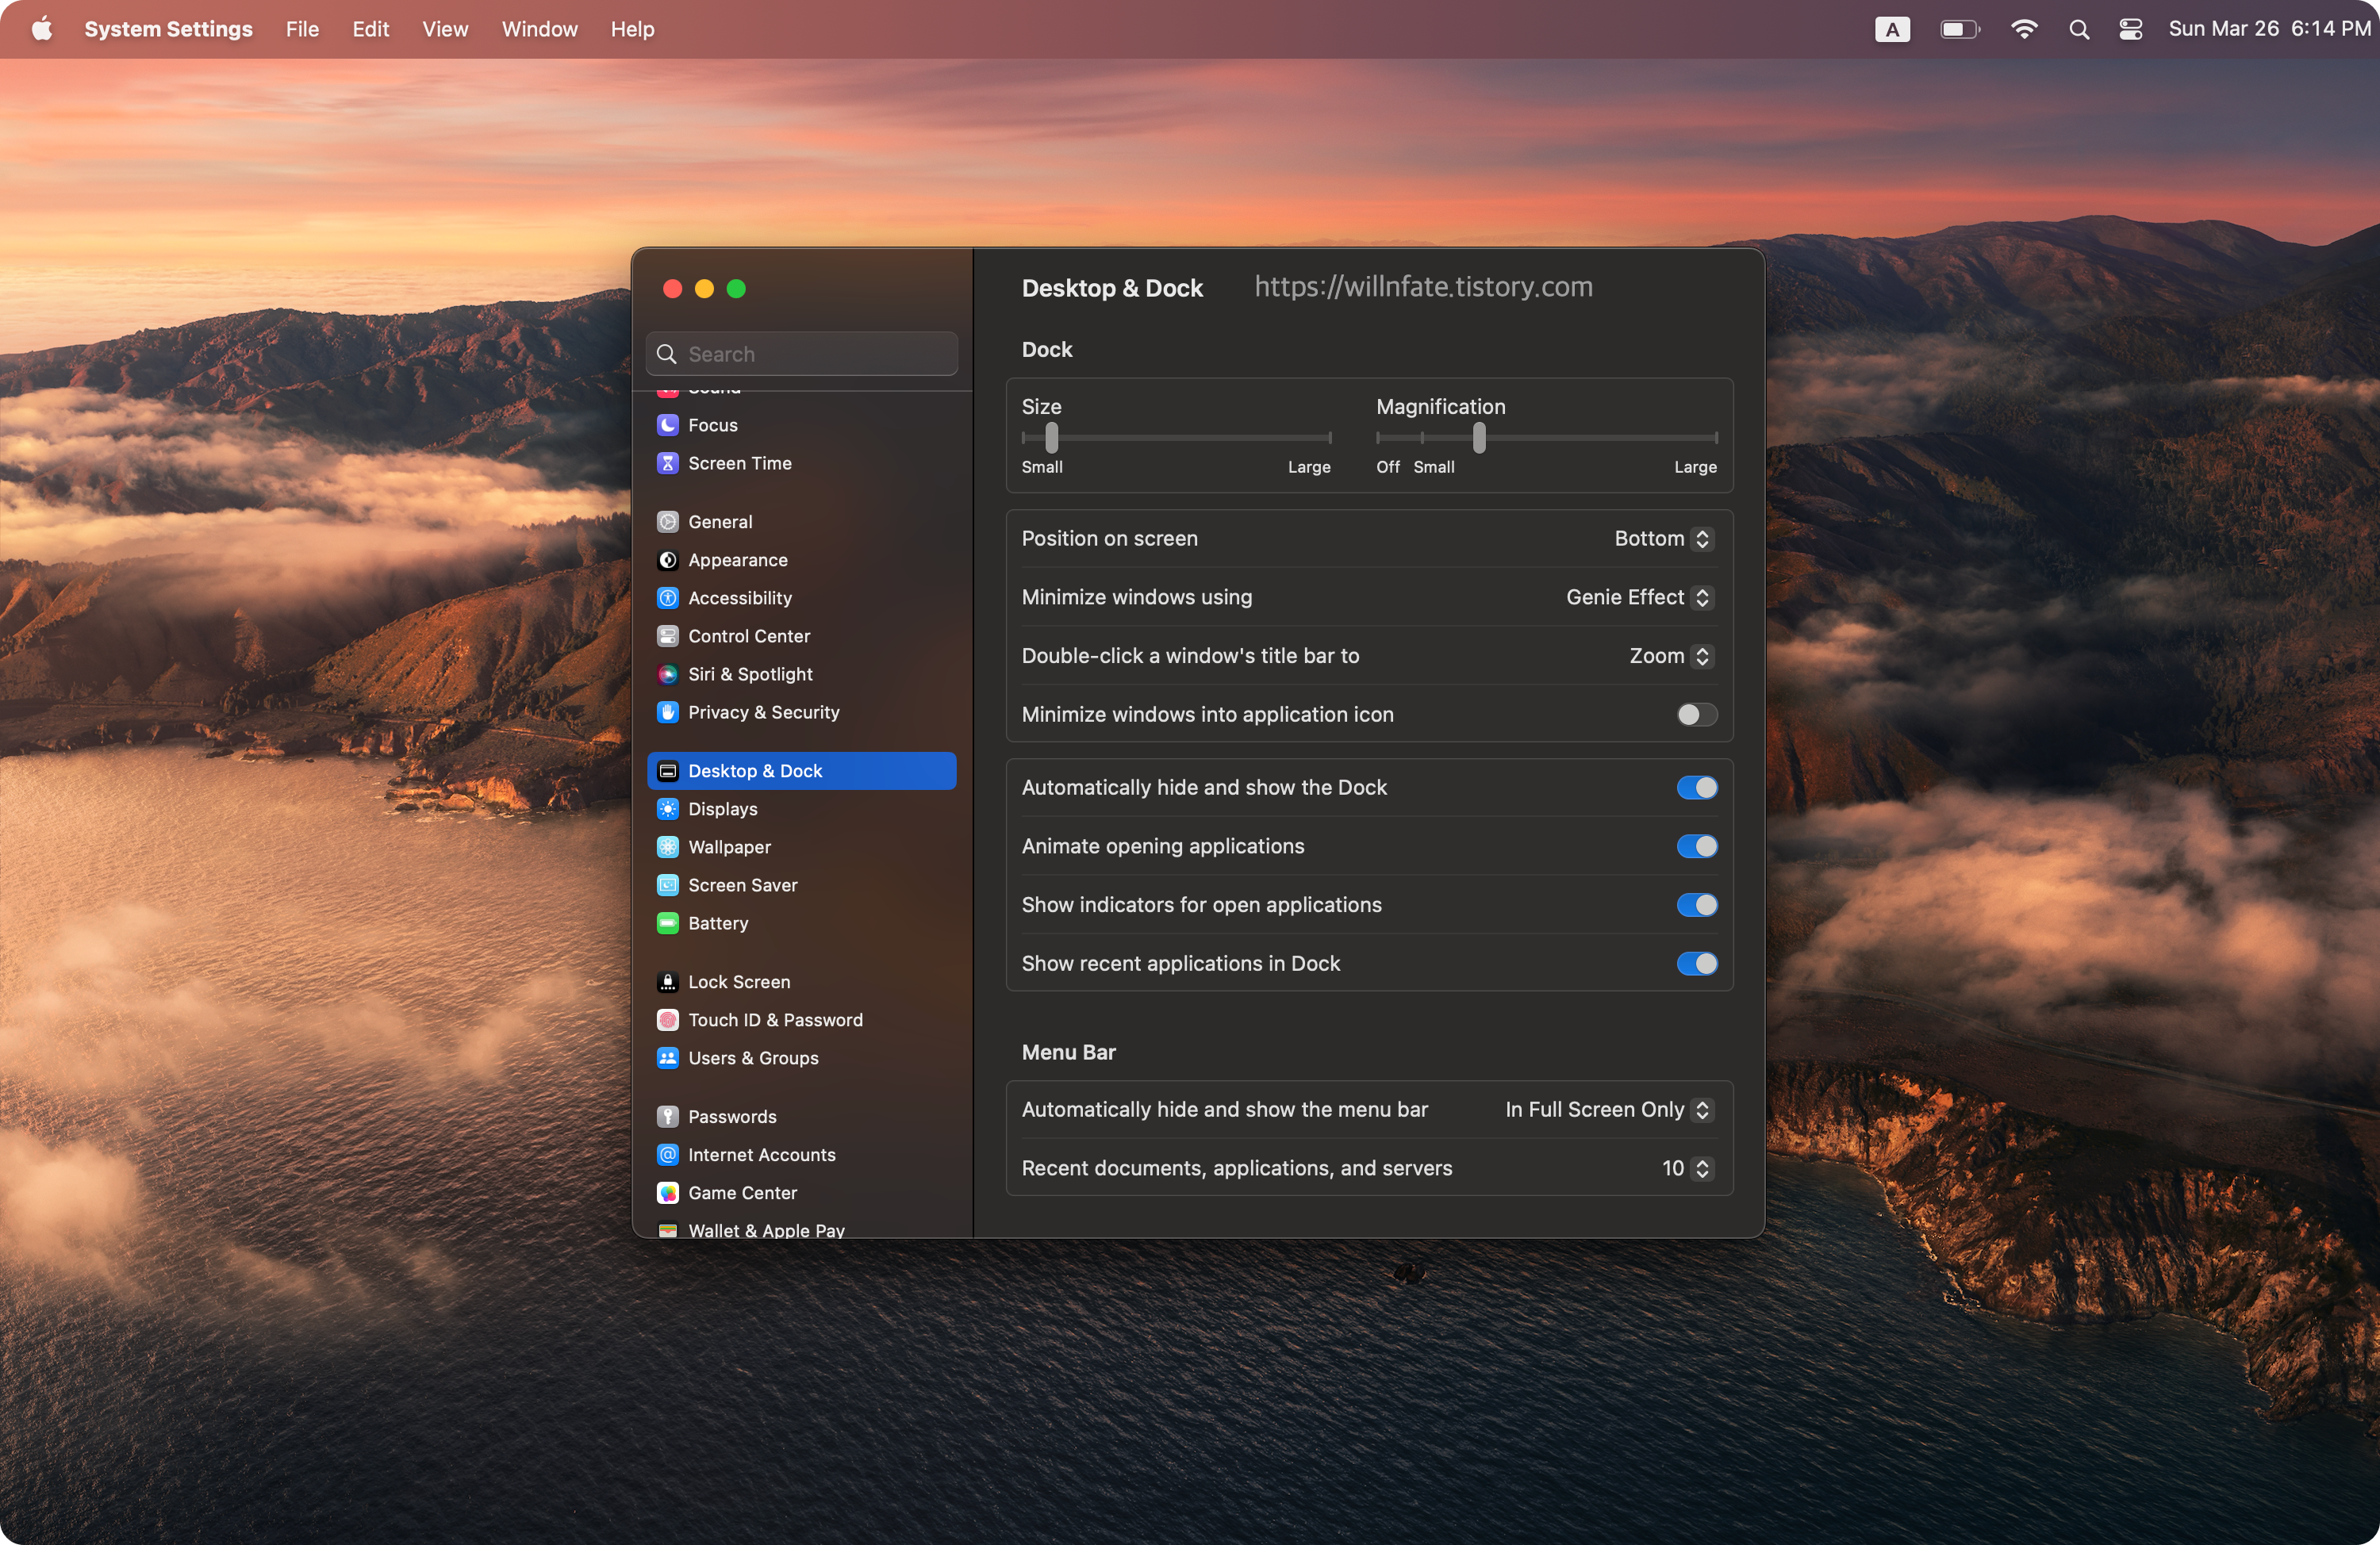Open Spotlight search magnifier in menu bar
2380x1545 pixels.
coord(2079,29)
